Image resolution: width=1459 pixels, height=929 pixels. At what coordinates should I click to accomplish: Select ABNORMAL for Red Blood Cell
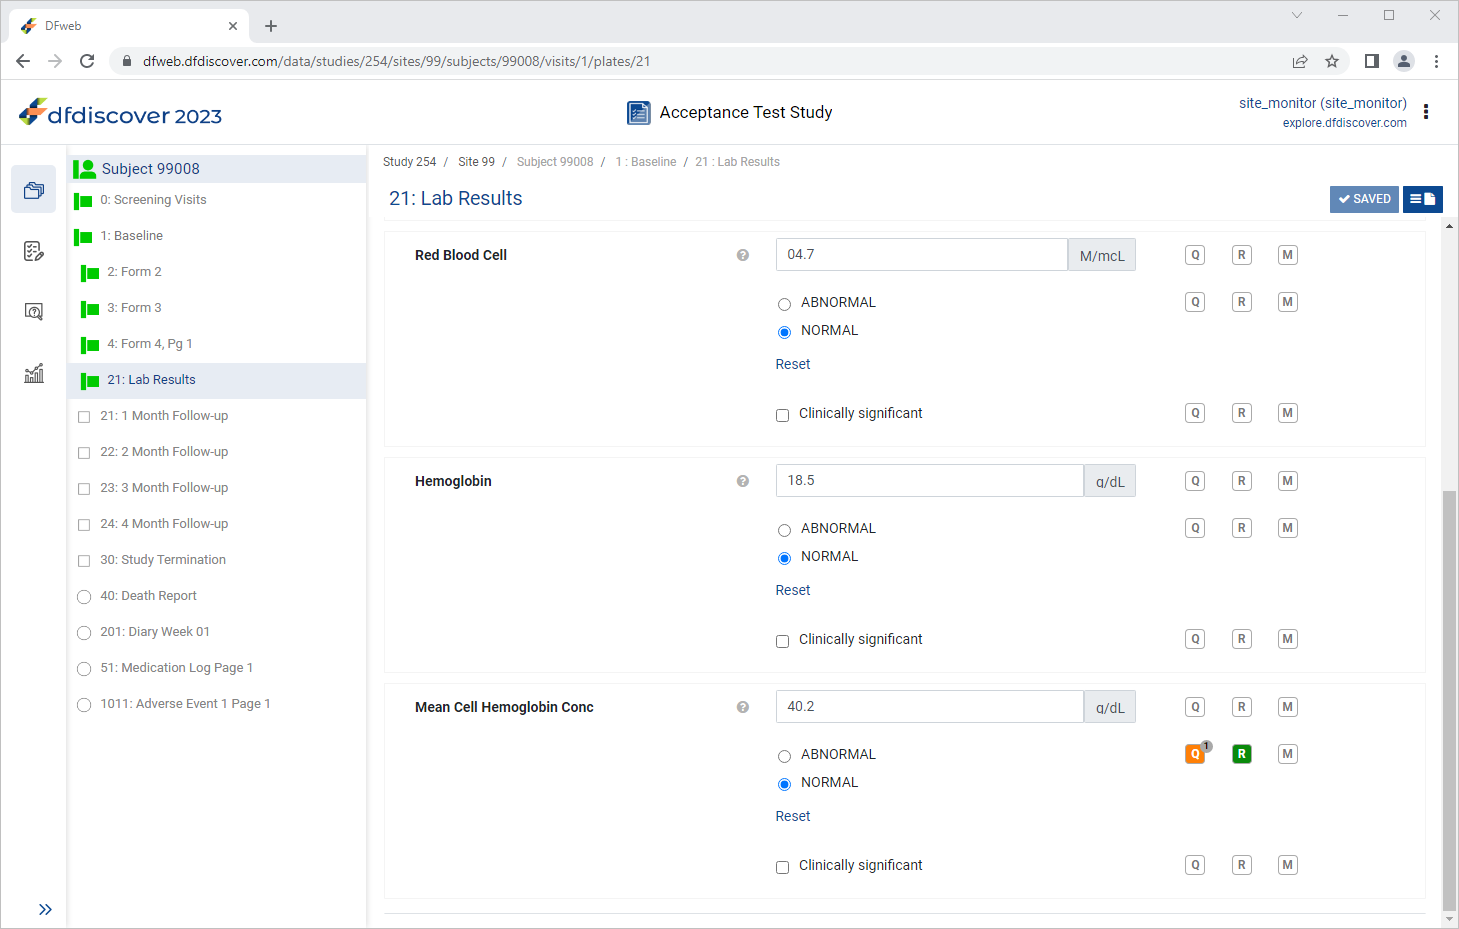point(784,304)
